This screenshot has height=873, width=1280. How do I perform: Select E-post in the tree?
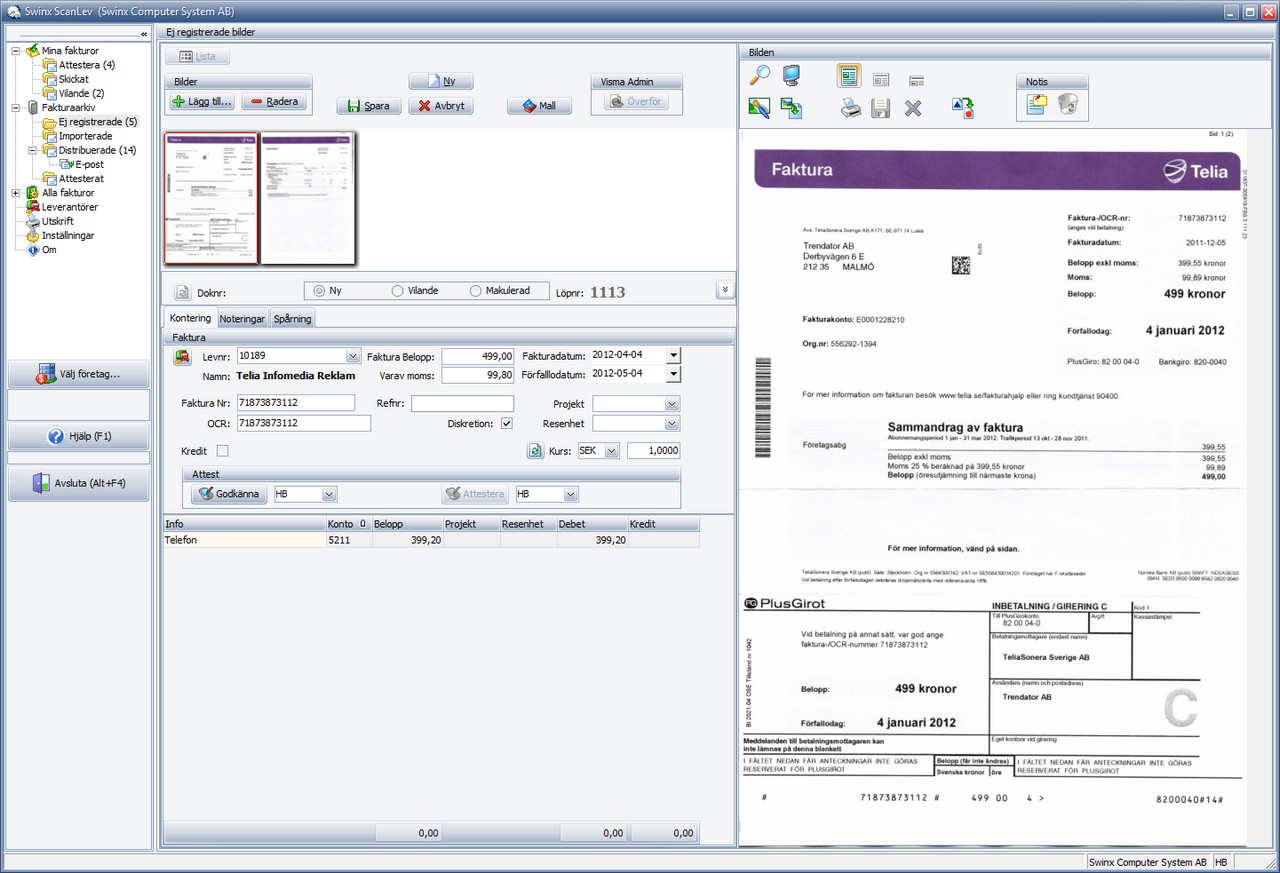coord(89,164)
